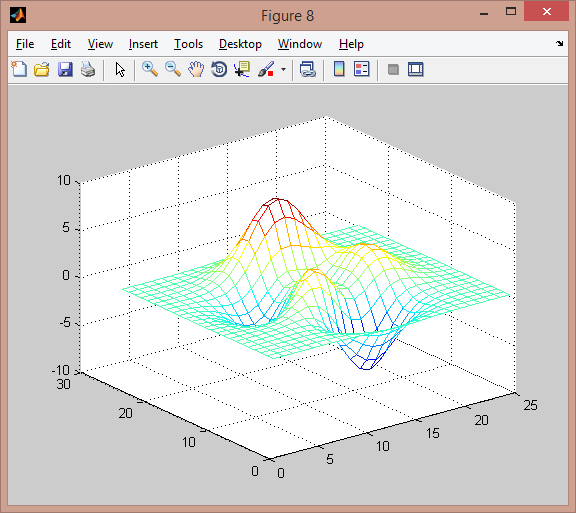Insert a legend using toolbar icon

(x=361, y=69)
